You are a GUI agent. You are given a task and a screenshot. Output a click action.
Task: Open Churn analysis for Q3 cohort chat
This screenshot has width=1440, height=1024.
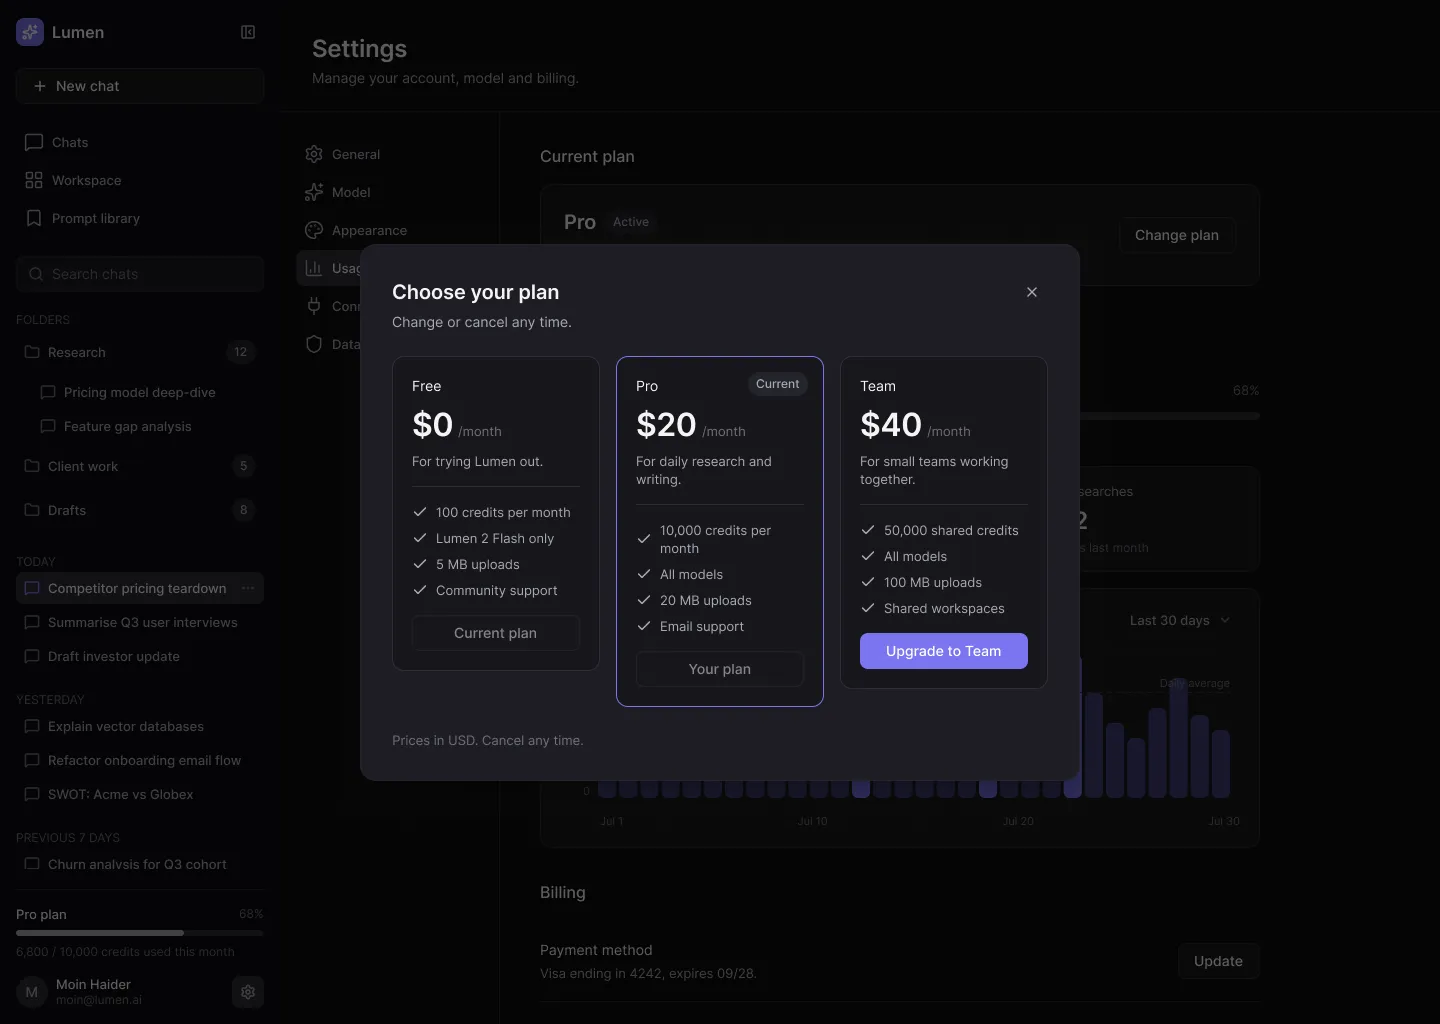[x=140, y=864]
